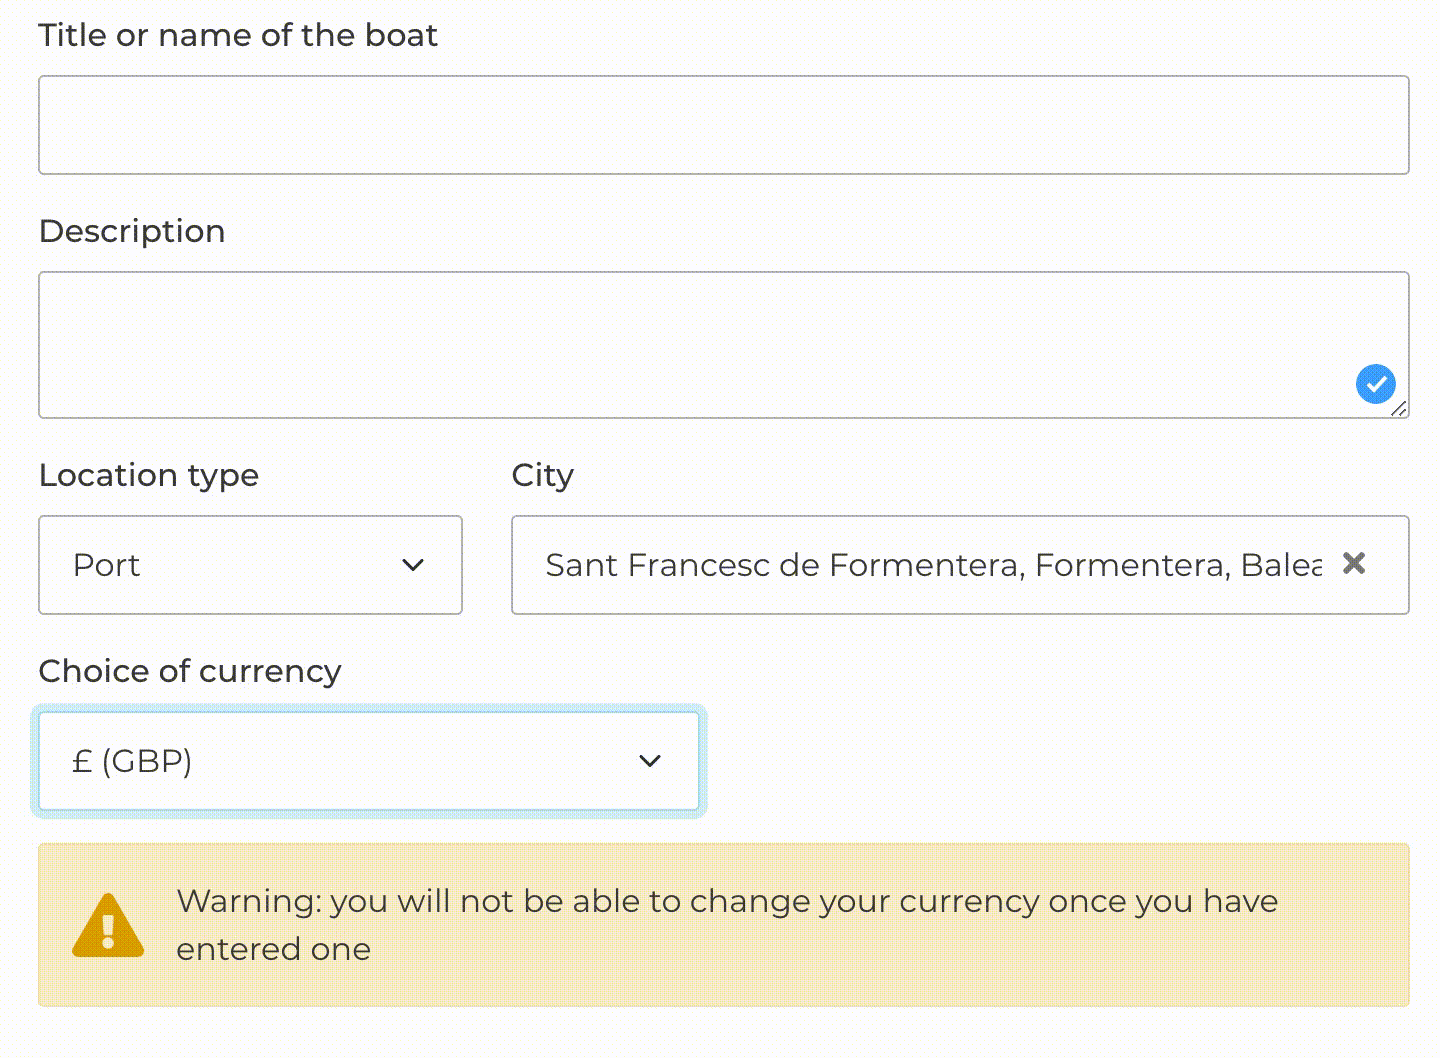Focus the Description text area
This screenshot has width=1440, height=1058.
(724, 345)
